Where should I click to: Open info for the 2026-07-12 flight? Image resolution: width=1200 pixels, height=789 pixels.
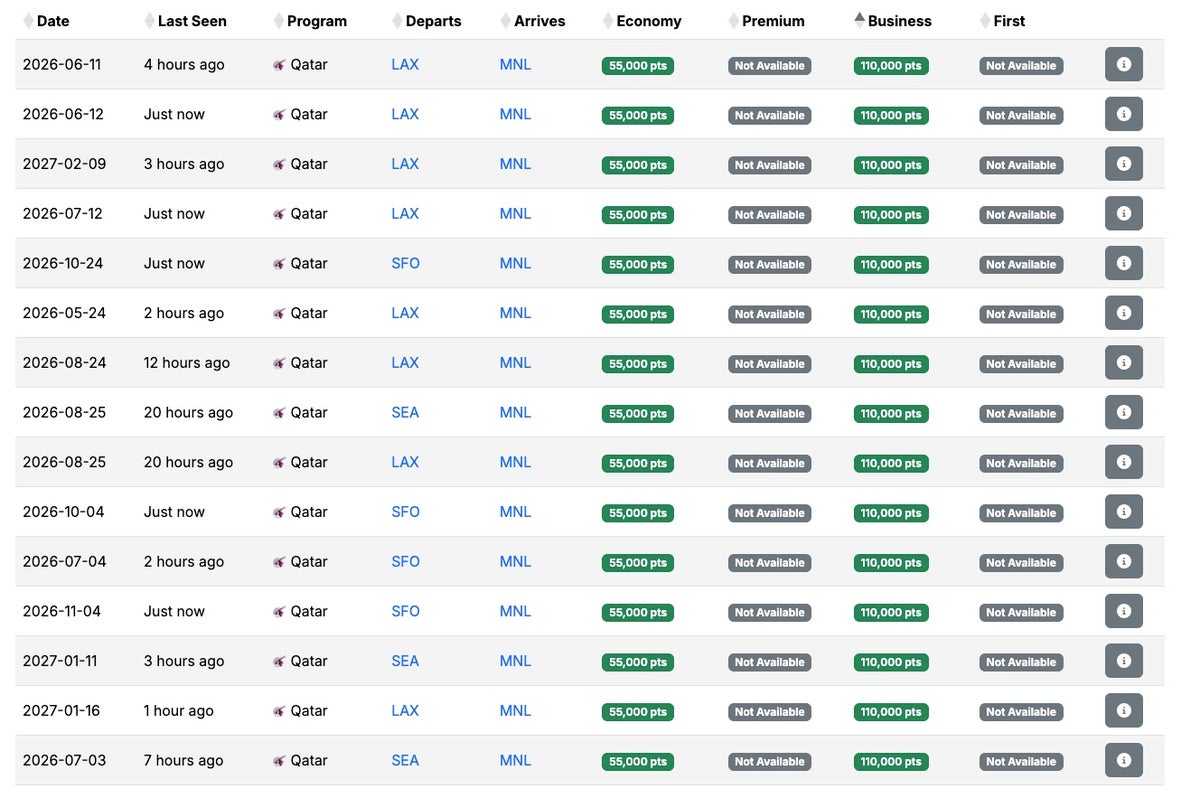[x=1123, y=213]
